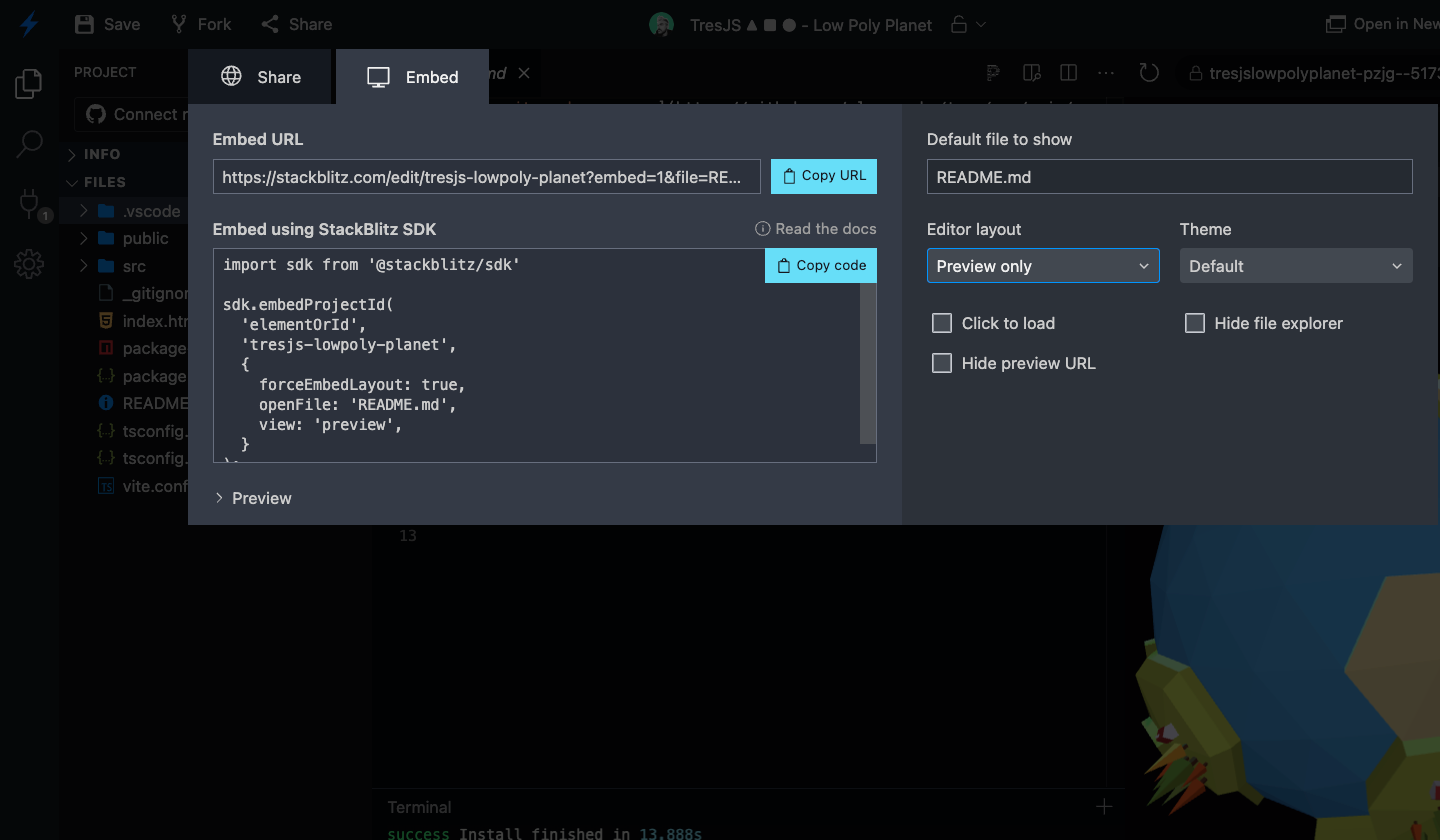The width and height of the screenshot is (1440, 840).
Task: Click the PROJECT panel heading
Action: pyautogui.click(x=105, y=72)
